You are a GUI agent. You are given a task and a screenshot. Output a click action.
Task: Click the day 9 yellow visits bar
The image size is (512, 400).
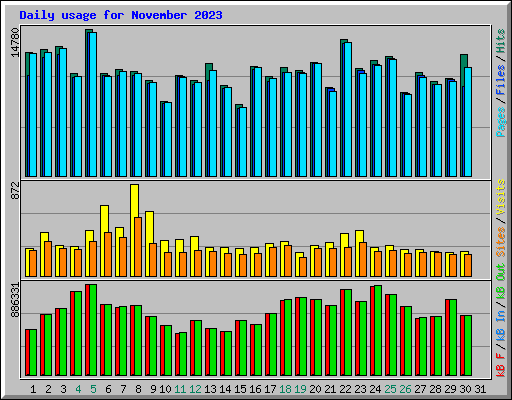point(149,244)
